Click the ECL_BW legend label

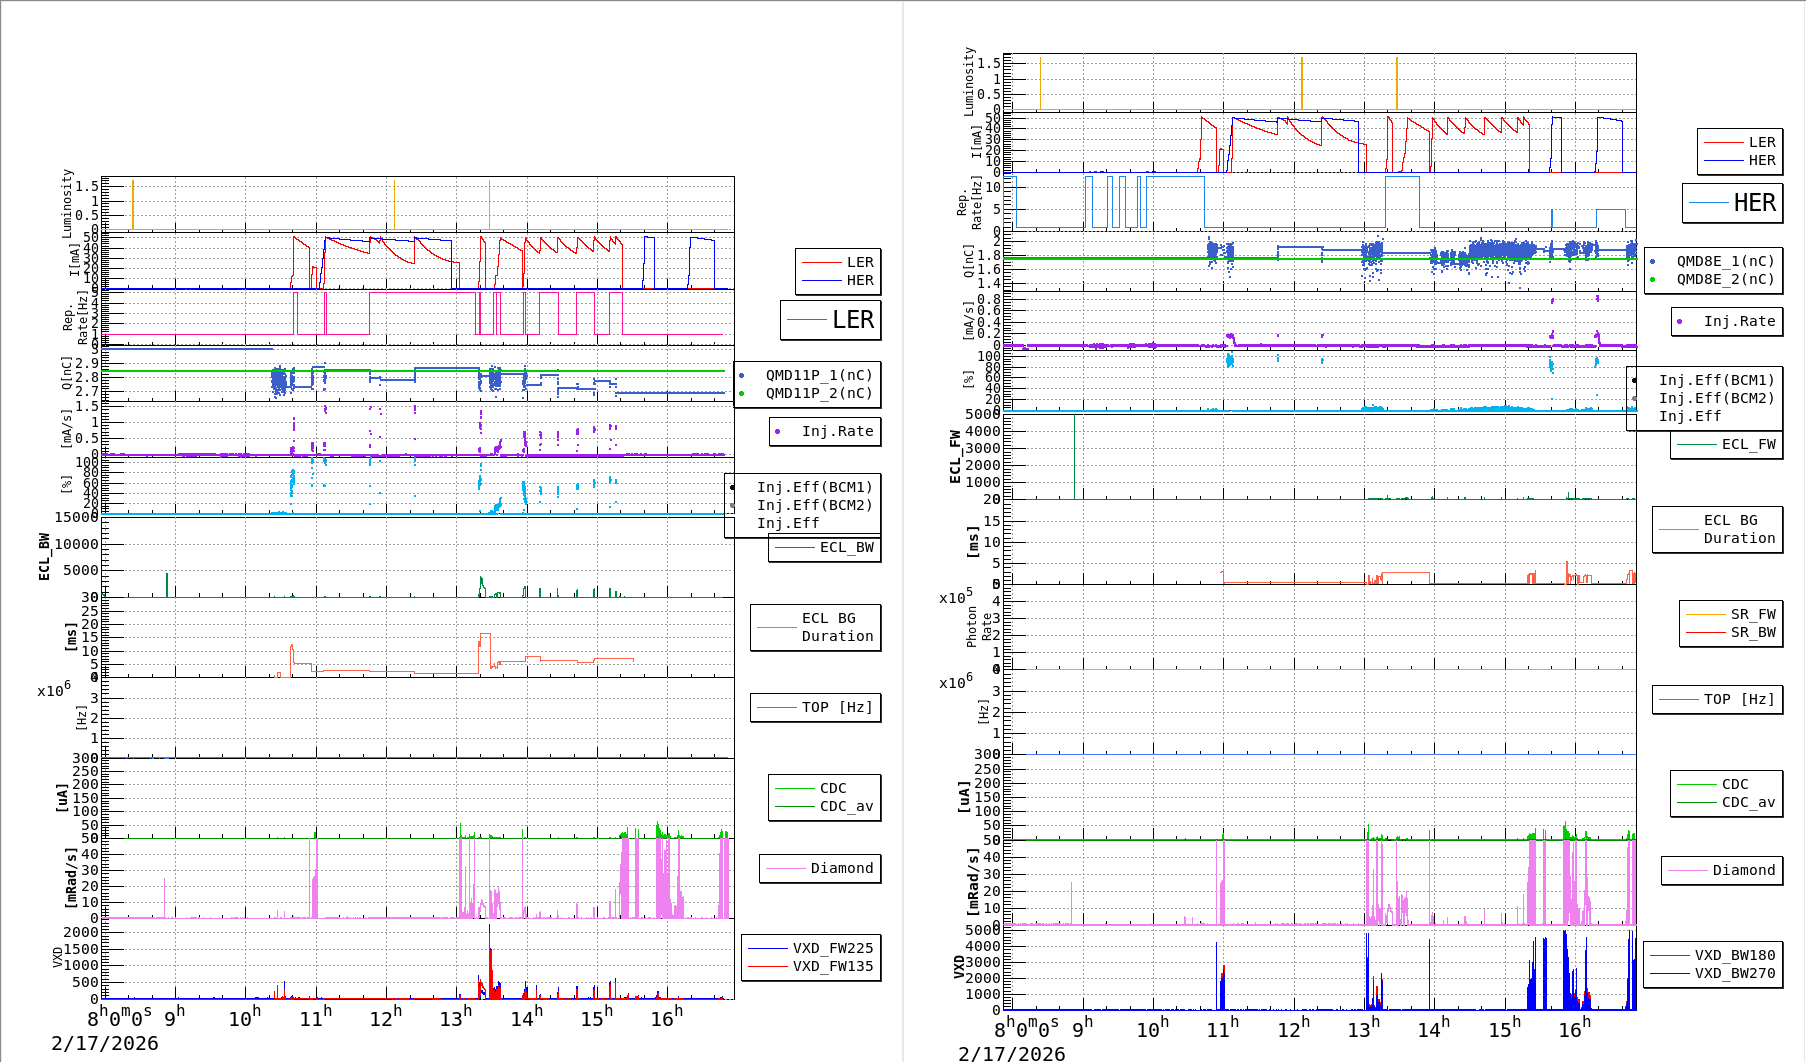pyautogui.click(x=845, y=548)
